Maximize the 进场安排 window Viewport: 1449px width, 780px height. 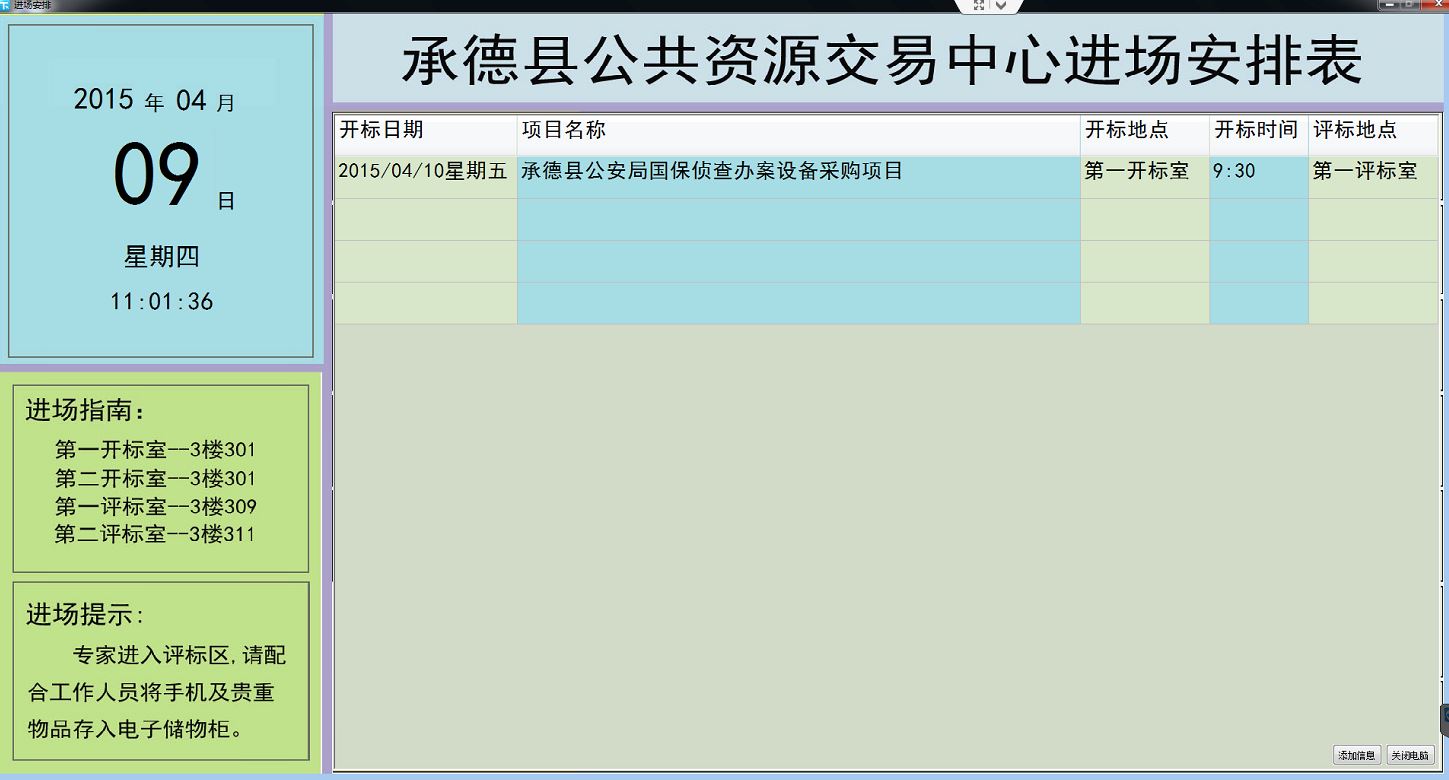pyautogui.click(x=1411, y=5)
